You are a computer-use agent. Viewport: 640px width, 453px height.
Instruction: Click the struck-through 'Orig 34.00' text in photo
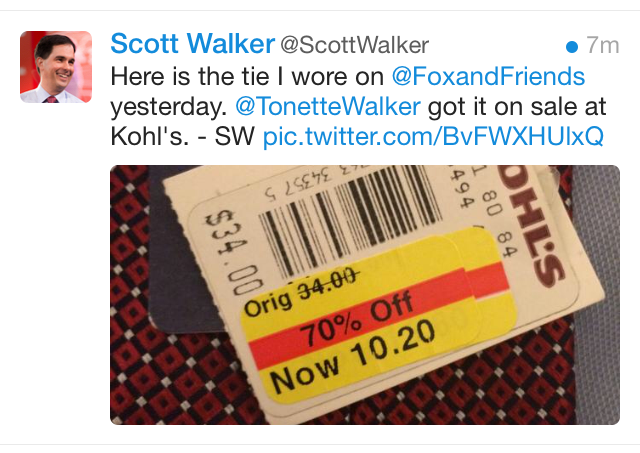click(x=301, y=292)
